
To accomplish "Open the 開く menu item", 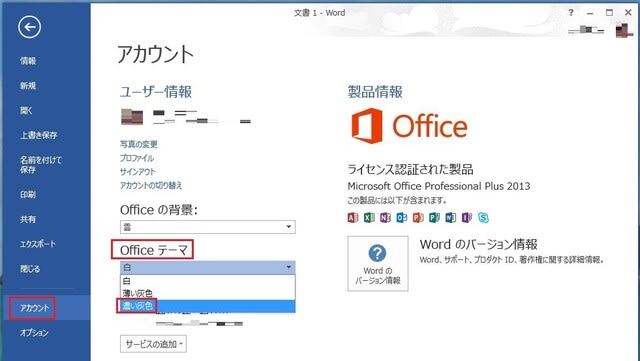I will click(x=26, y=110).
